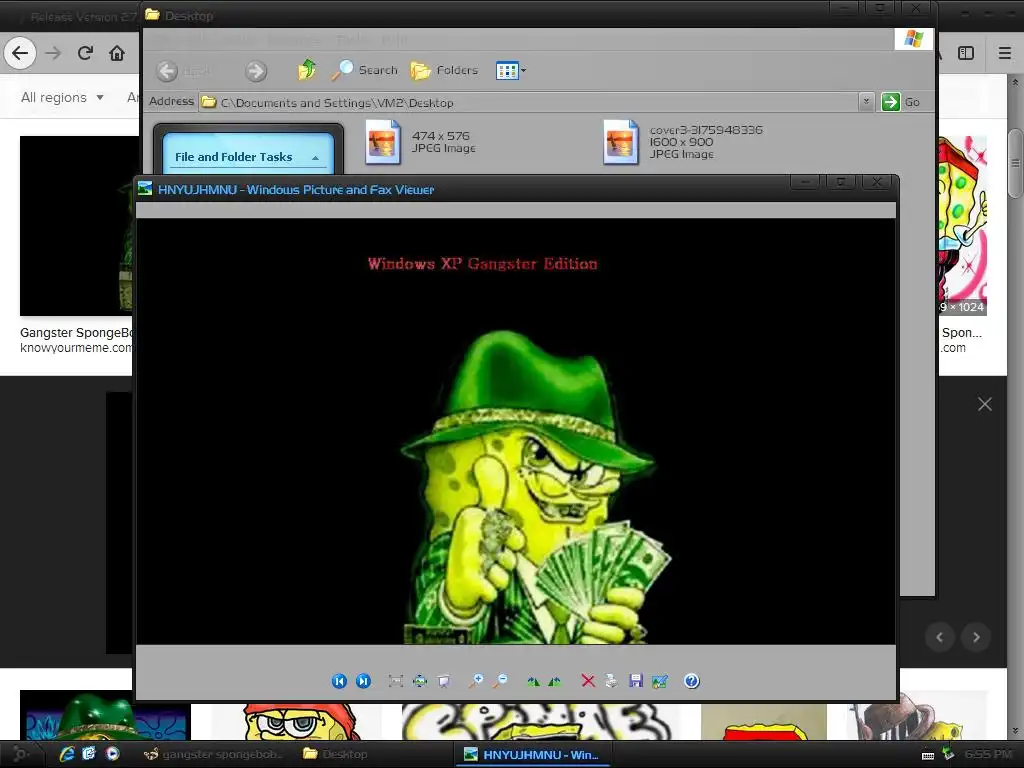This screenshot has width=1024, height=768.
Task: Close the image preview panel in browser
Action: (x=985, y=404)
